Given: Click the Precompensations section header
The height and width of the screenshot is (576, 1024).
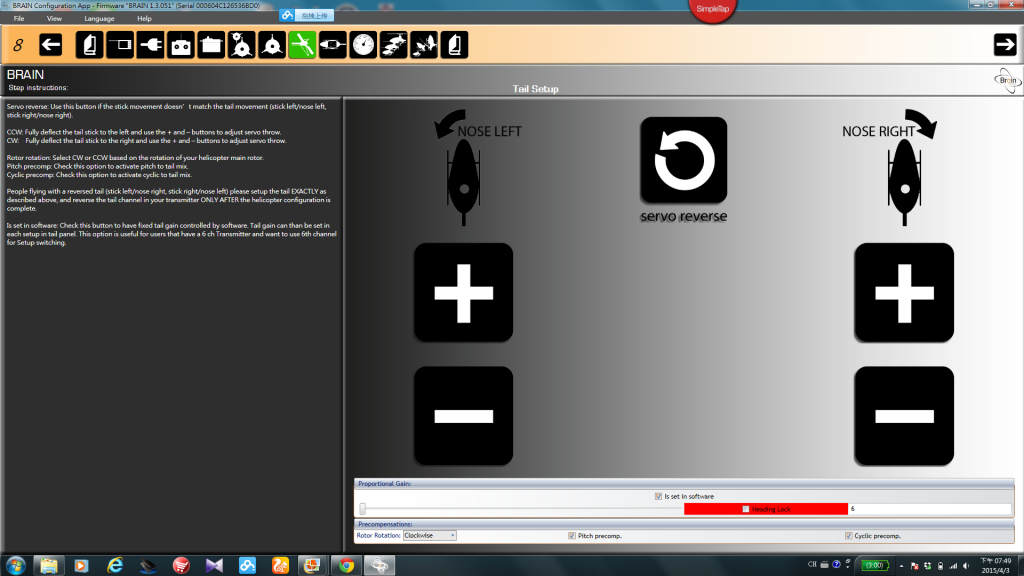Looking at the screenshot, I should (684, 524).
